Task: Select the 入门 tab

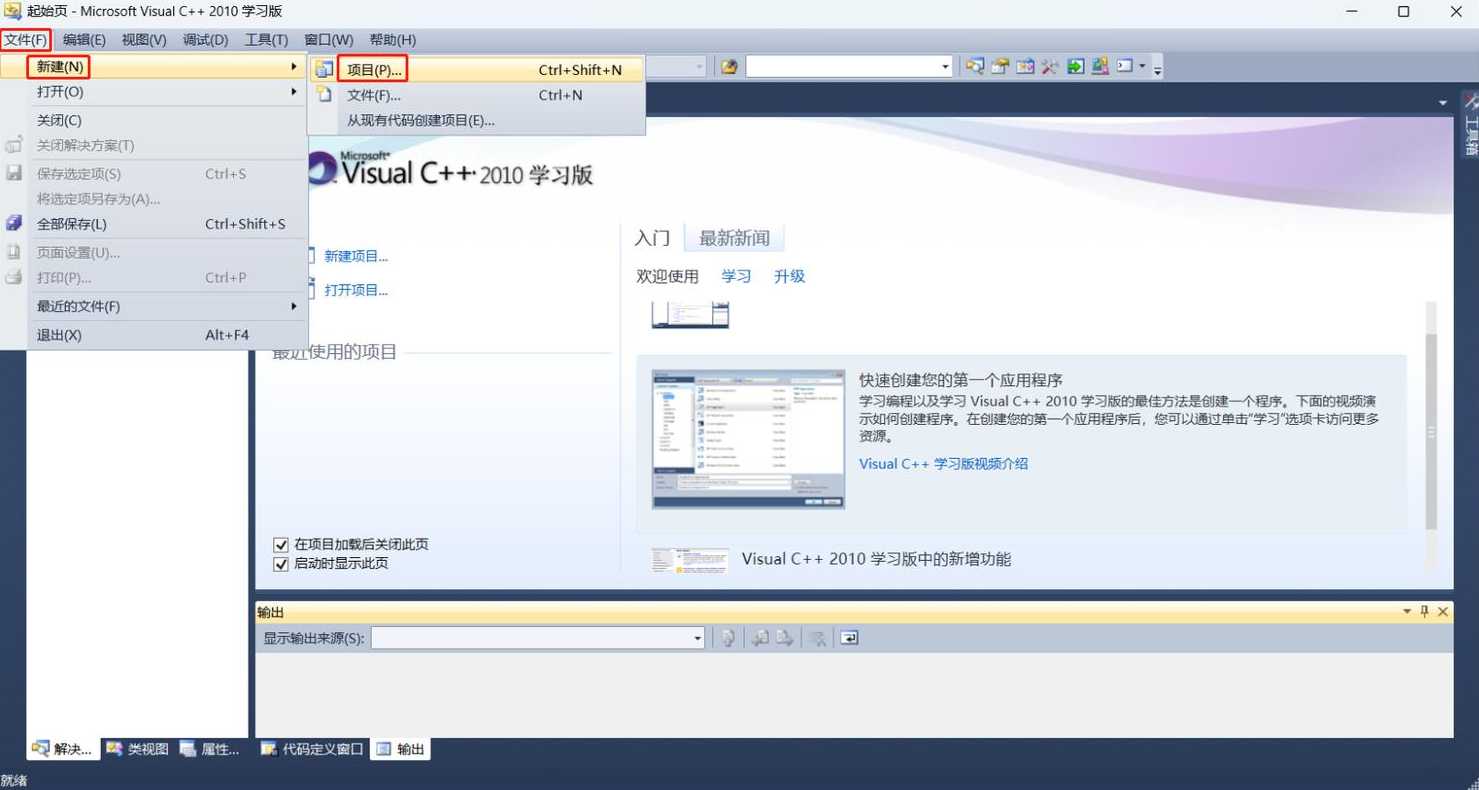Action: point(652,238)
